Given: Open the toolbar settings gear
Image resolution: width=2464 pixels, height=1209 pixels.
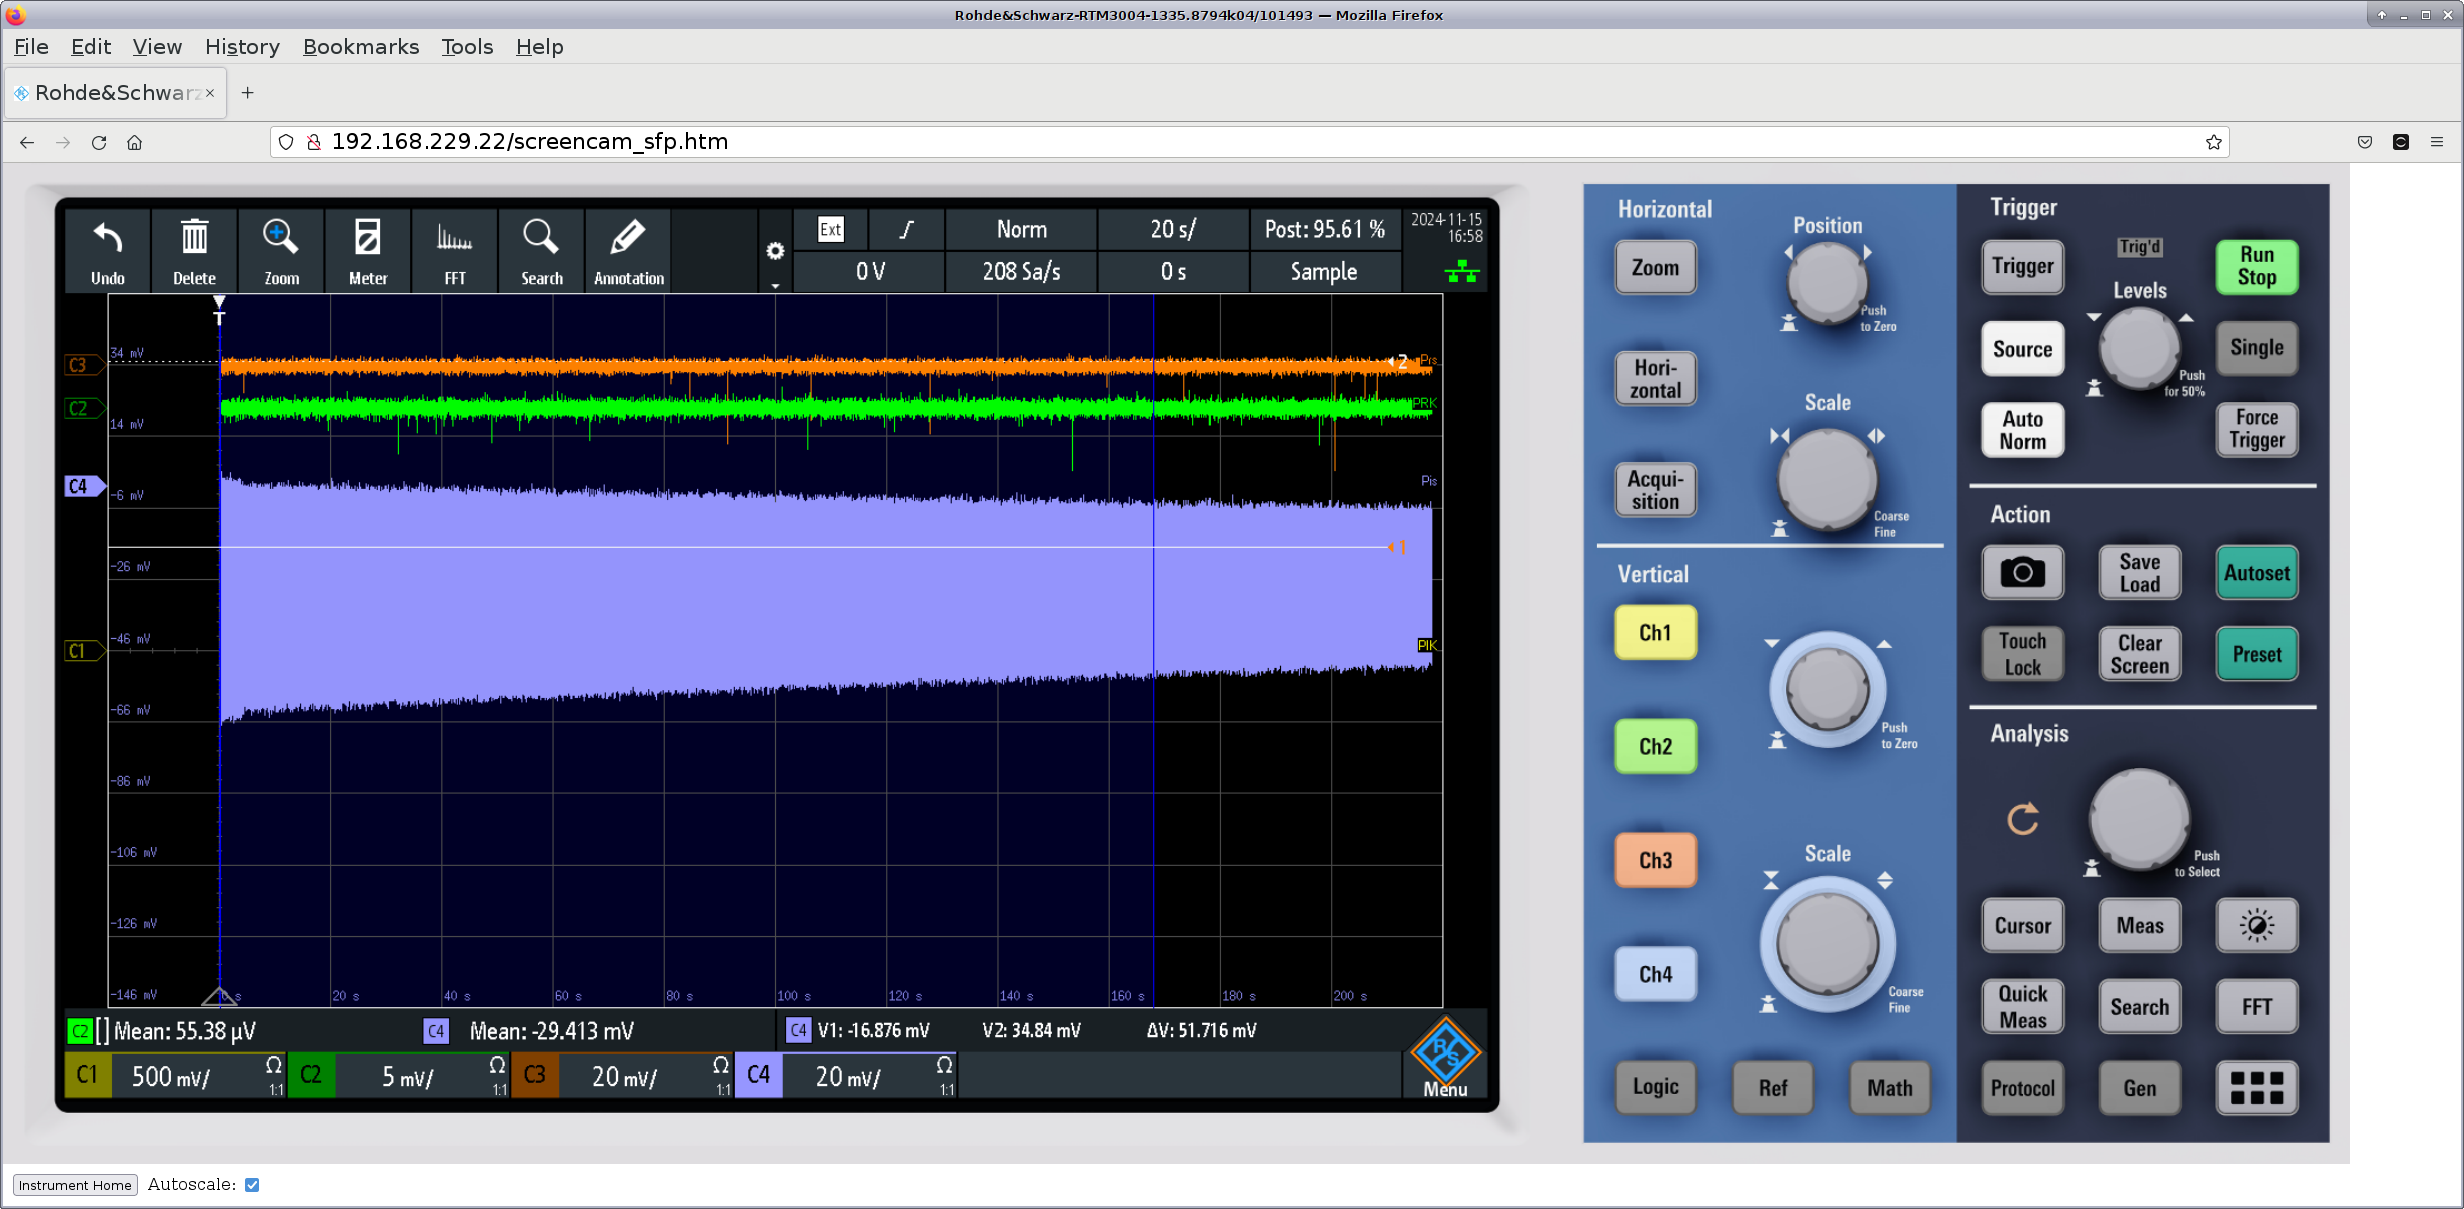Looking at the screenshot, I should (x=775, y=251).
